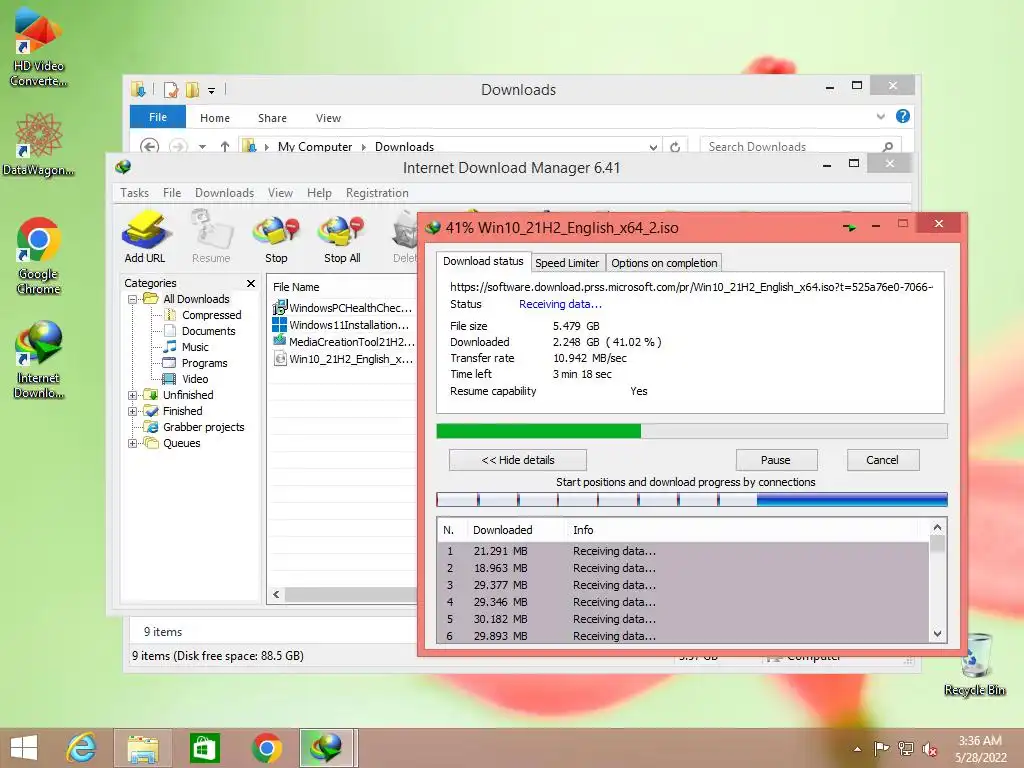Open Internet Download Manager desktop shortcut

coord(38,360)
